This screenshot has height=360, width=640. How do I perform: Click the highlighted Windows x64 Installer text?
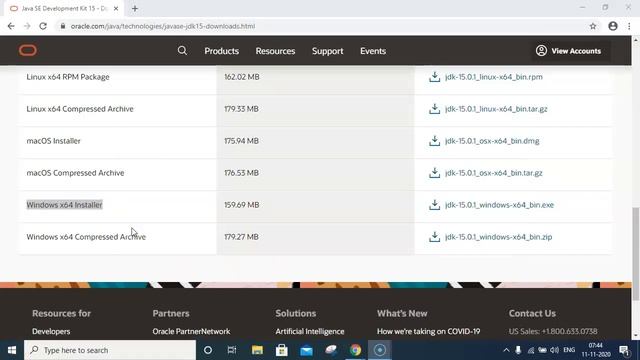pos(64,205)
